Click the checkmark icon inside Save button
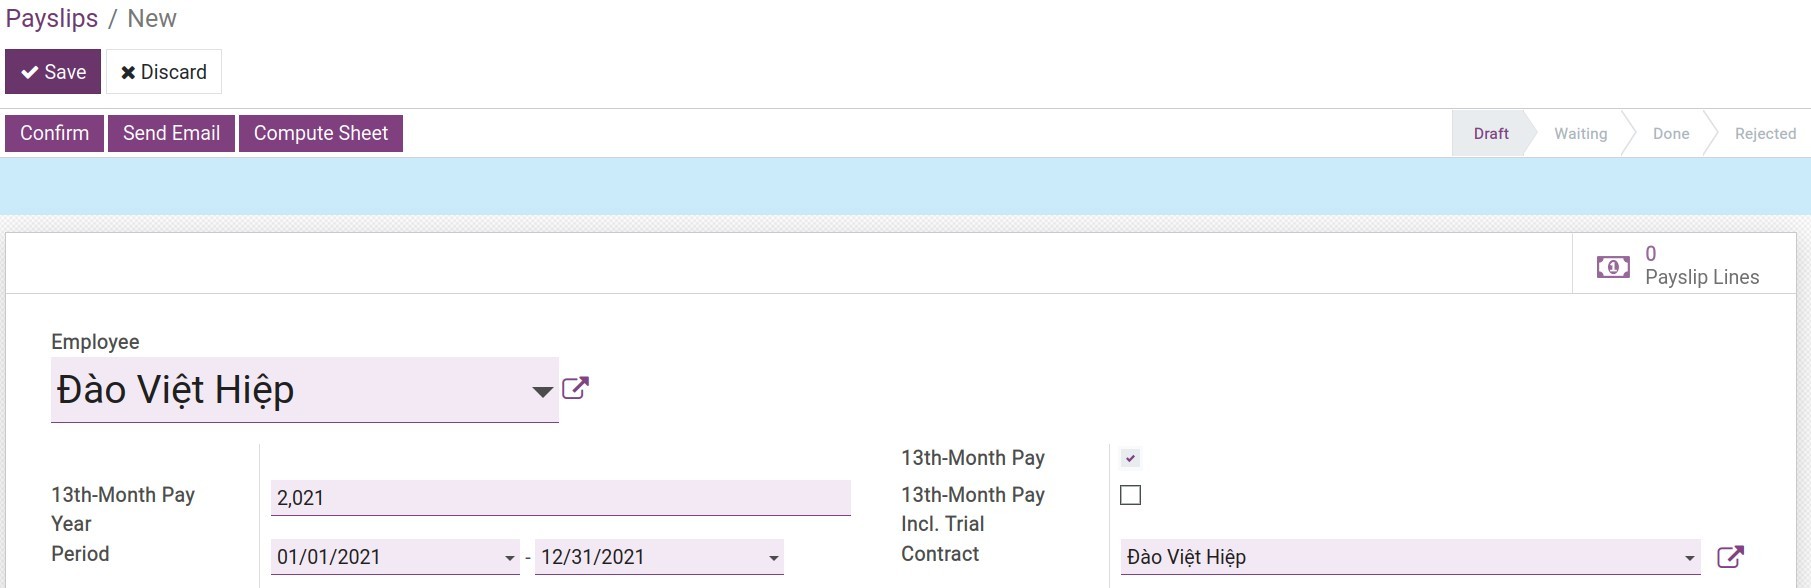The width and height of the screenshot is (1811, 588). pos(29,71)
